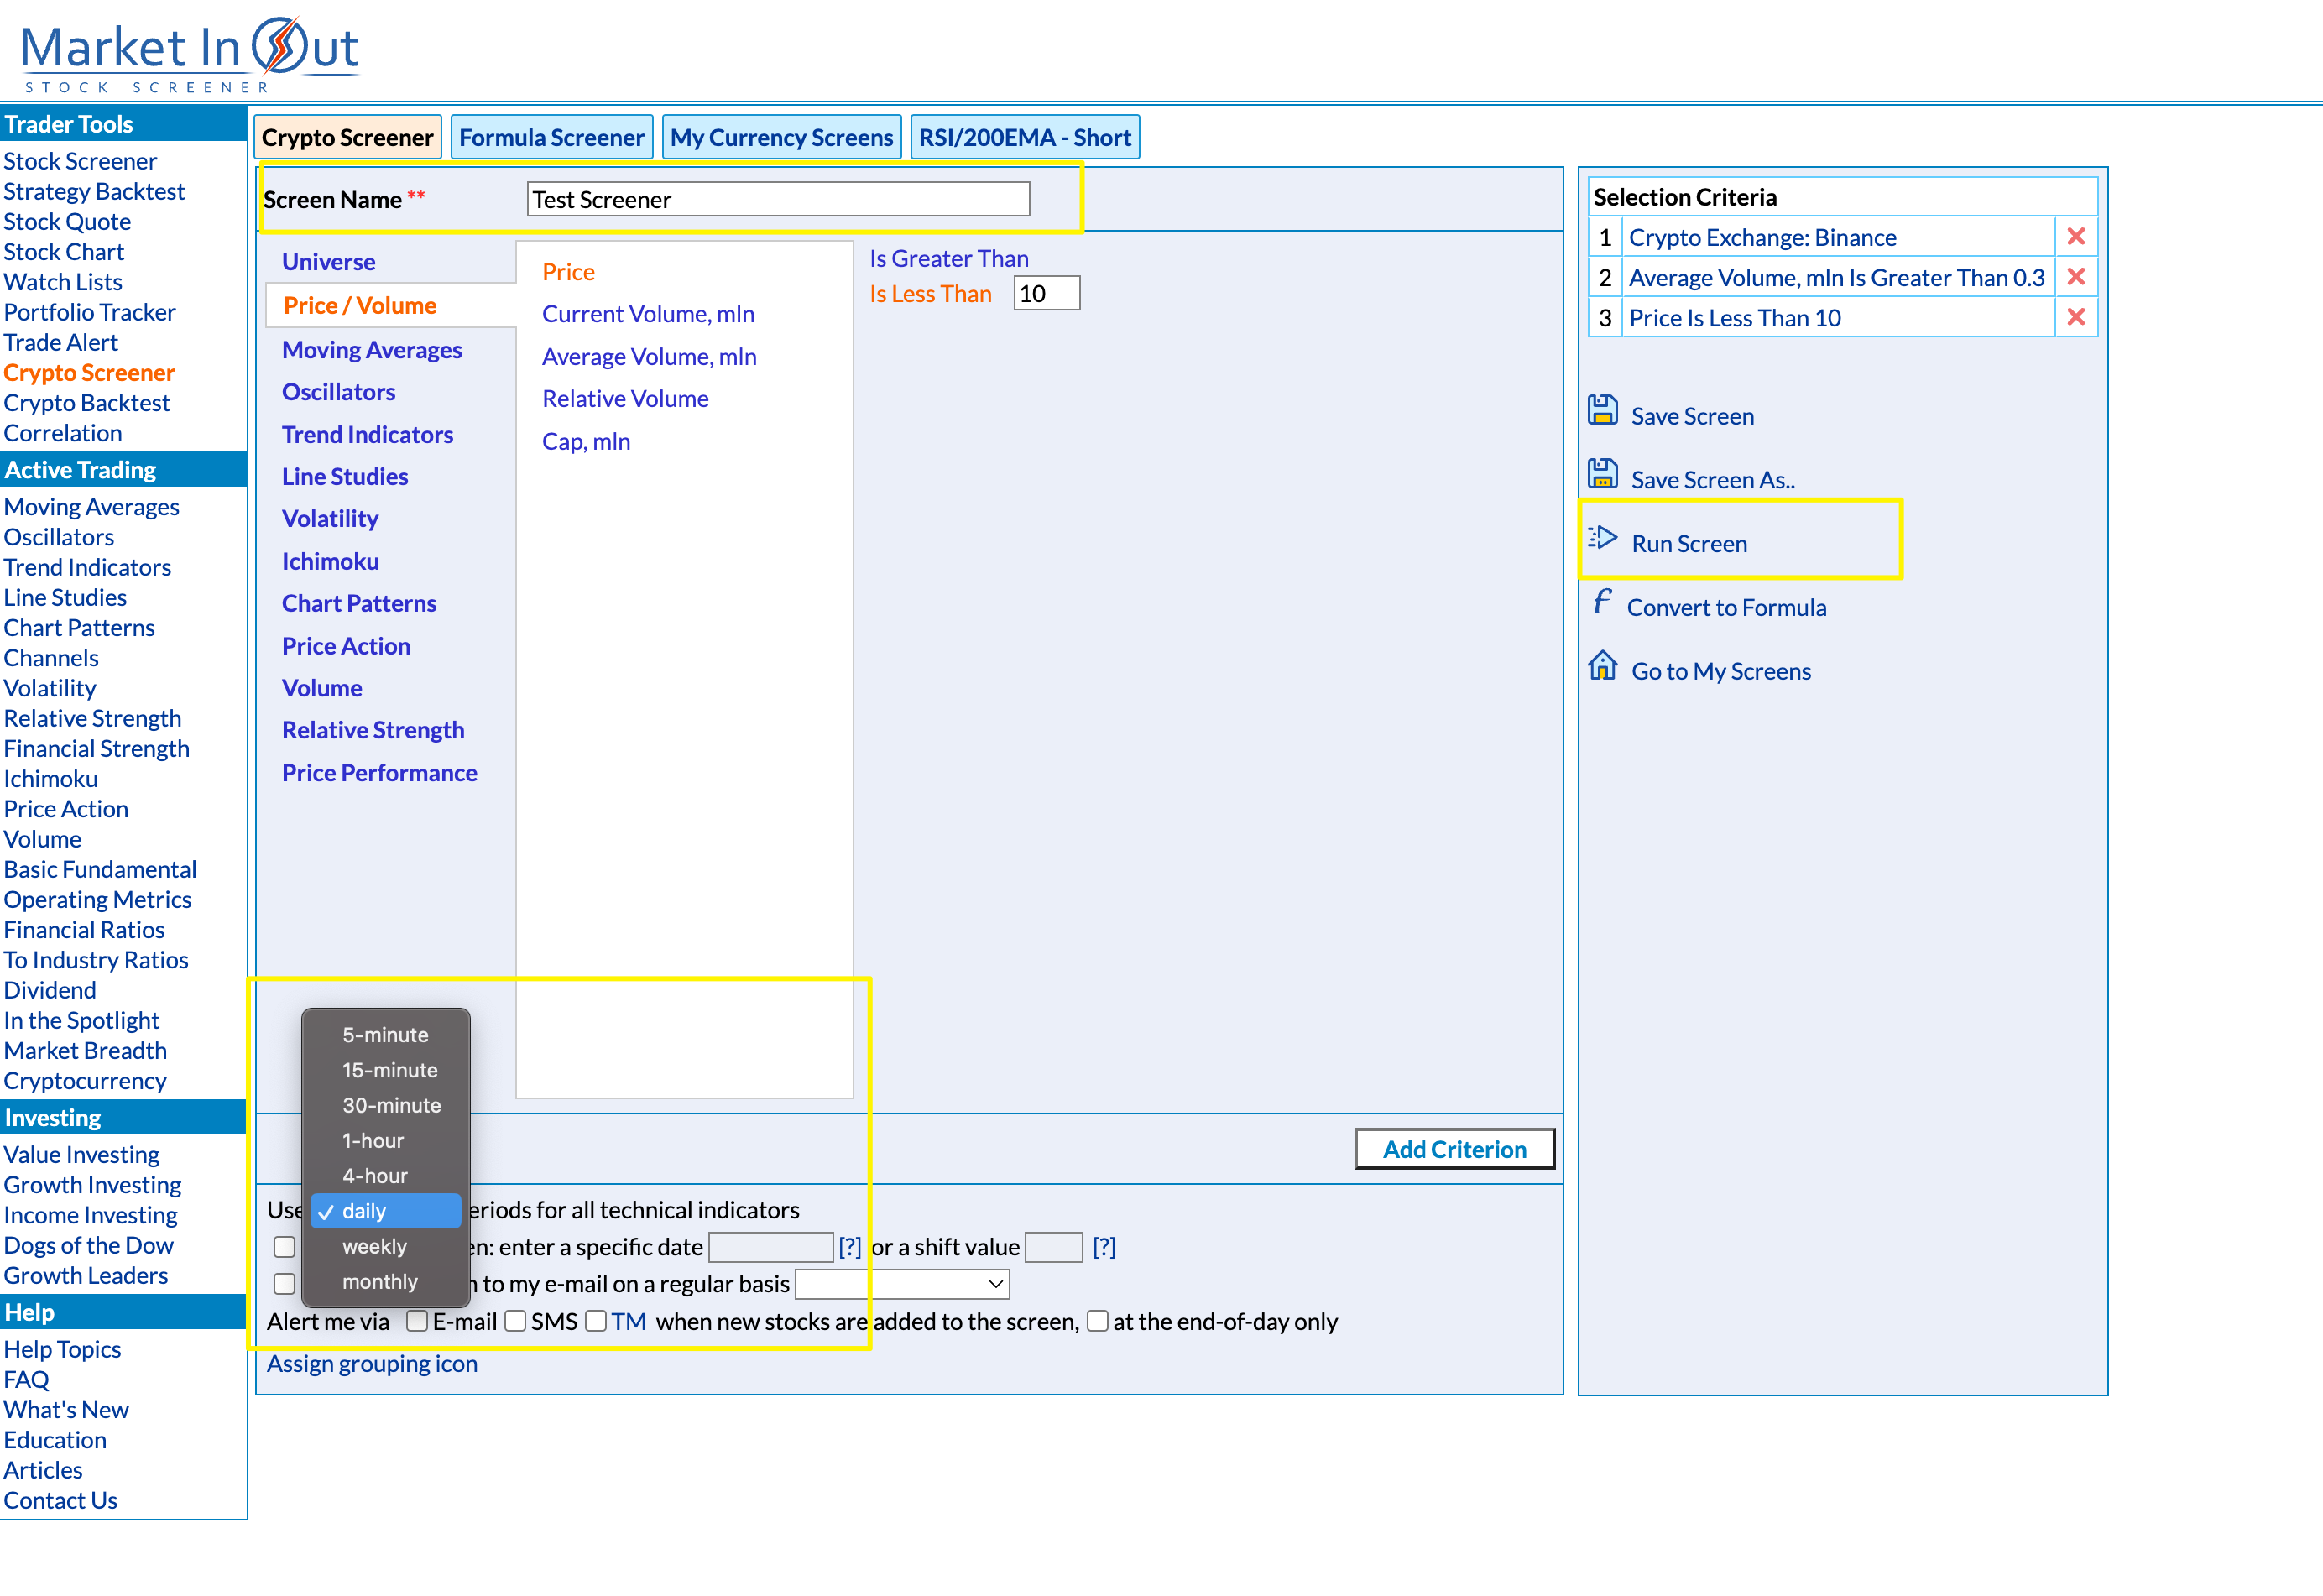The image size is (2323, 1596).
Task: Click the Go to My Screens home icon
Action: pyautogui.click(x=1602, y=666)
